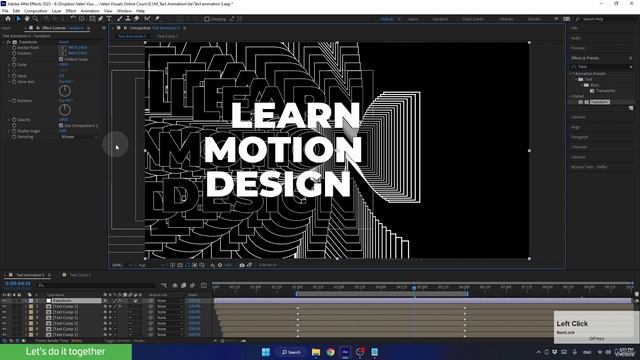The image size is (640, 360).
Task: Click the stopwatch next to Opacity
Action: [14, 120]
